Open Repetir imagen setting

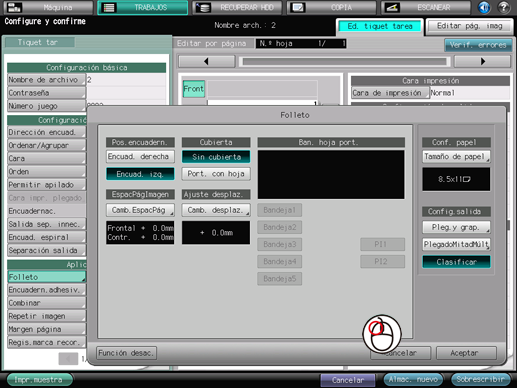(46, 316)
